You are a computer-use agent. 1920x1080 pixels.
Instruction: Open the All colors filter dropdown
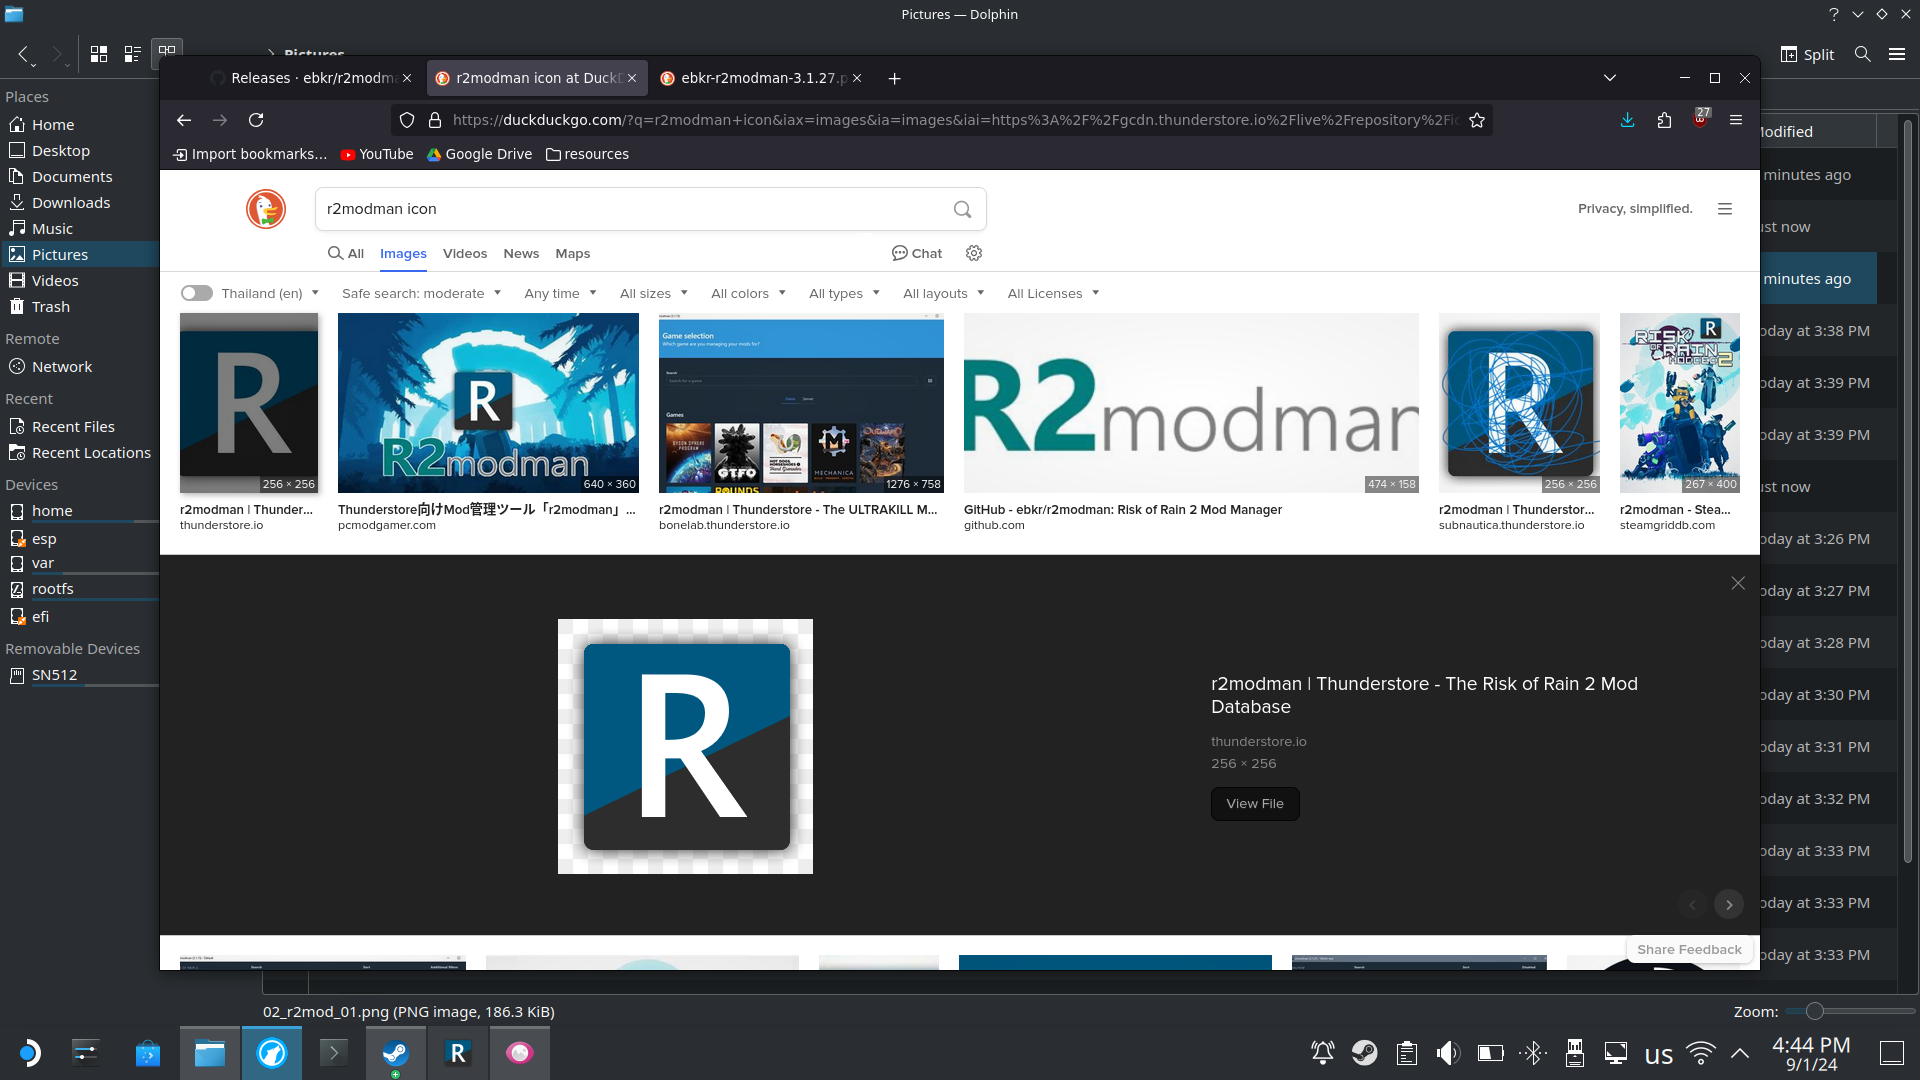tap(748, 293)
